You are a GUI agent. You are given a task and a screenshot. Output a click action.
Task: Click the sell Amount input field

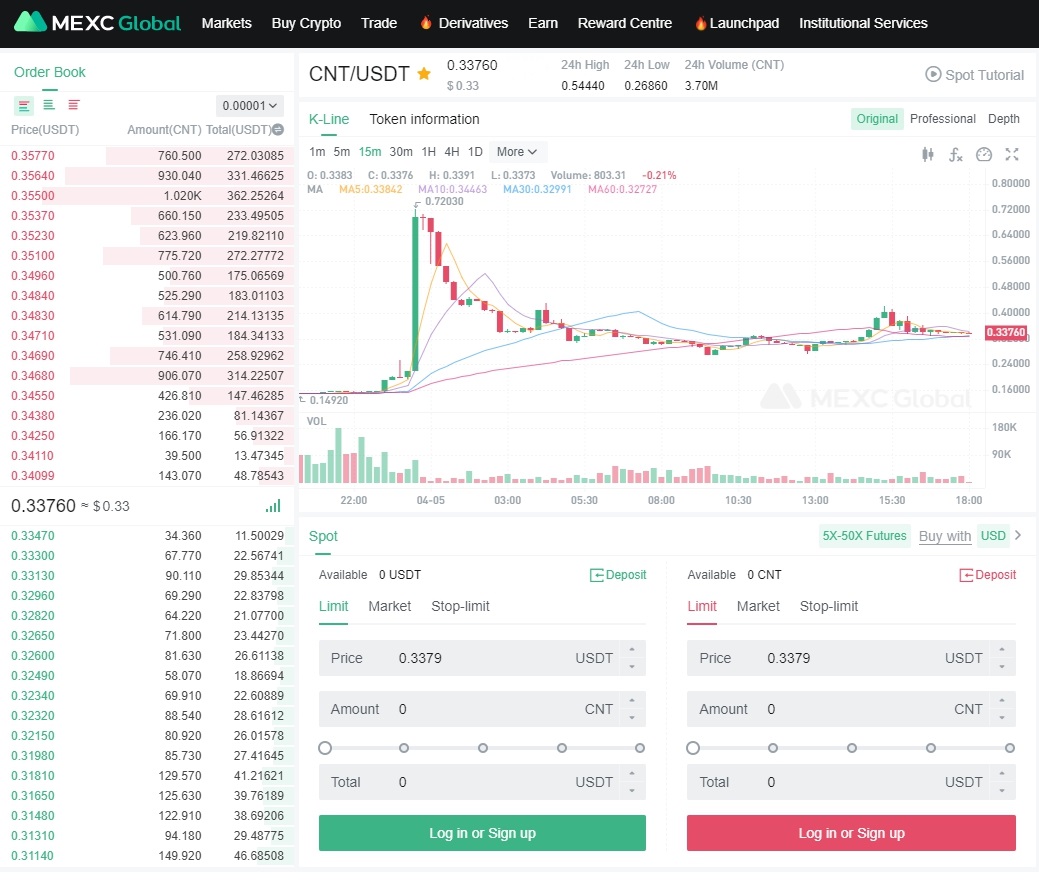[x=851, y=709]
